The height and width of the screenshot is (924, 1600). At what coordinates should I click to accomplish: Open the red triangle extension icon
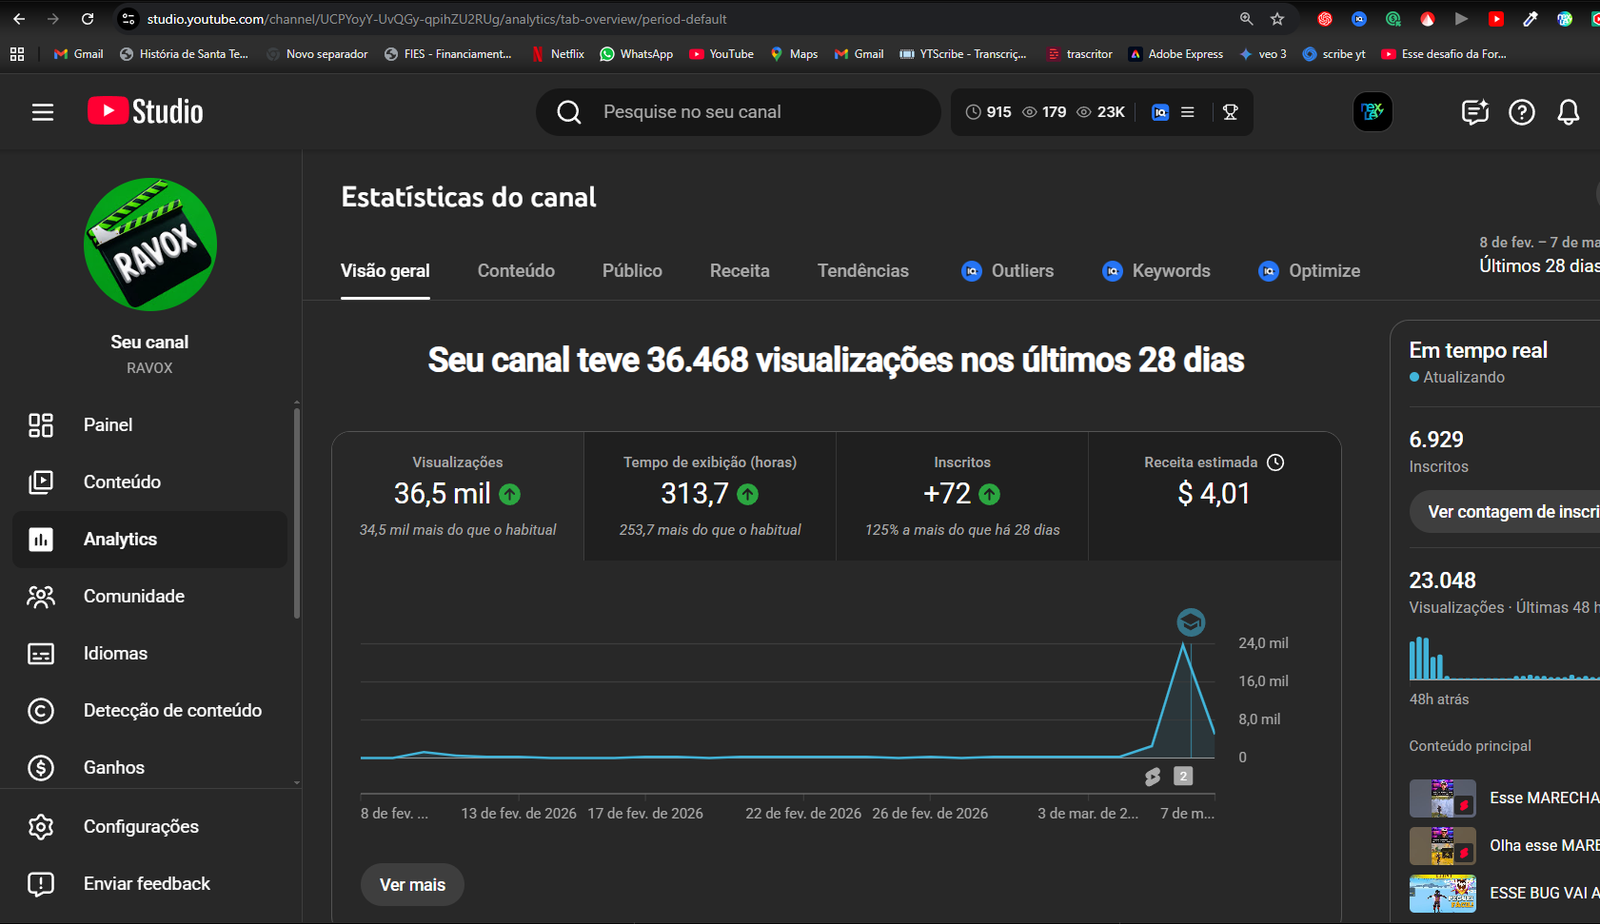(x=1428, y=19)
